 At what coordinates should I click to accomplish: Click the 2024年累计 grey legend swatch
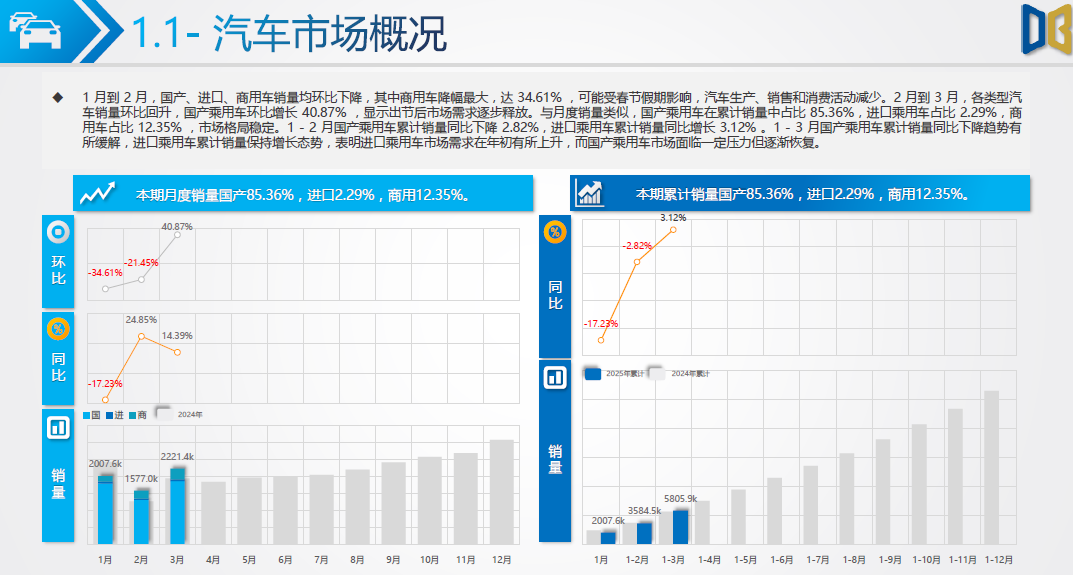pos(657,373)
